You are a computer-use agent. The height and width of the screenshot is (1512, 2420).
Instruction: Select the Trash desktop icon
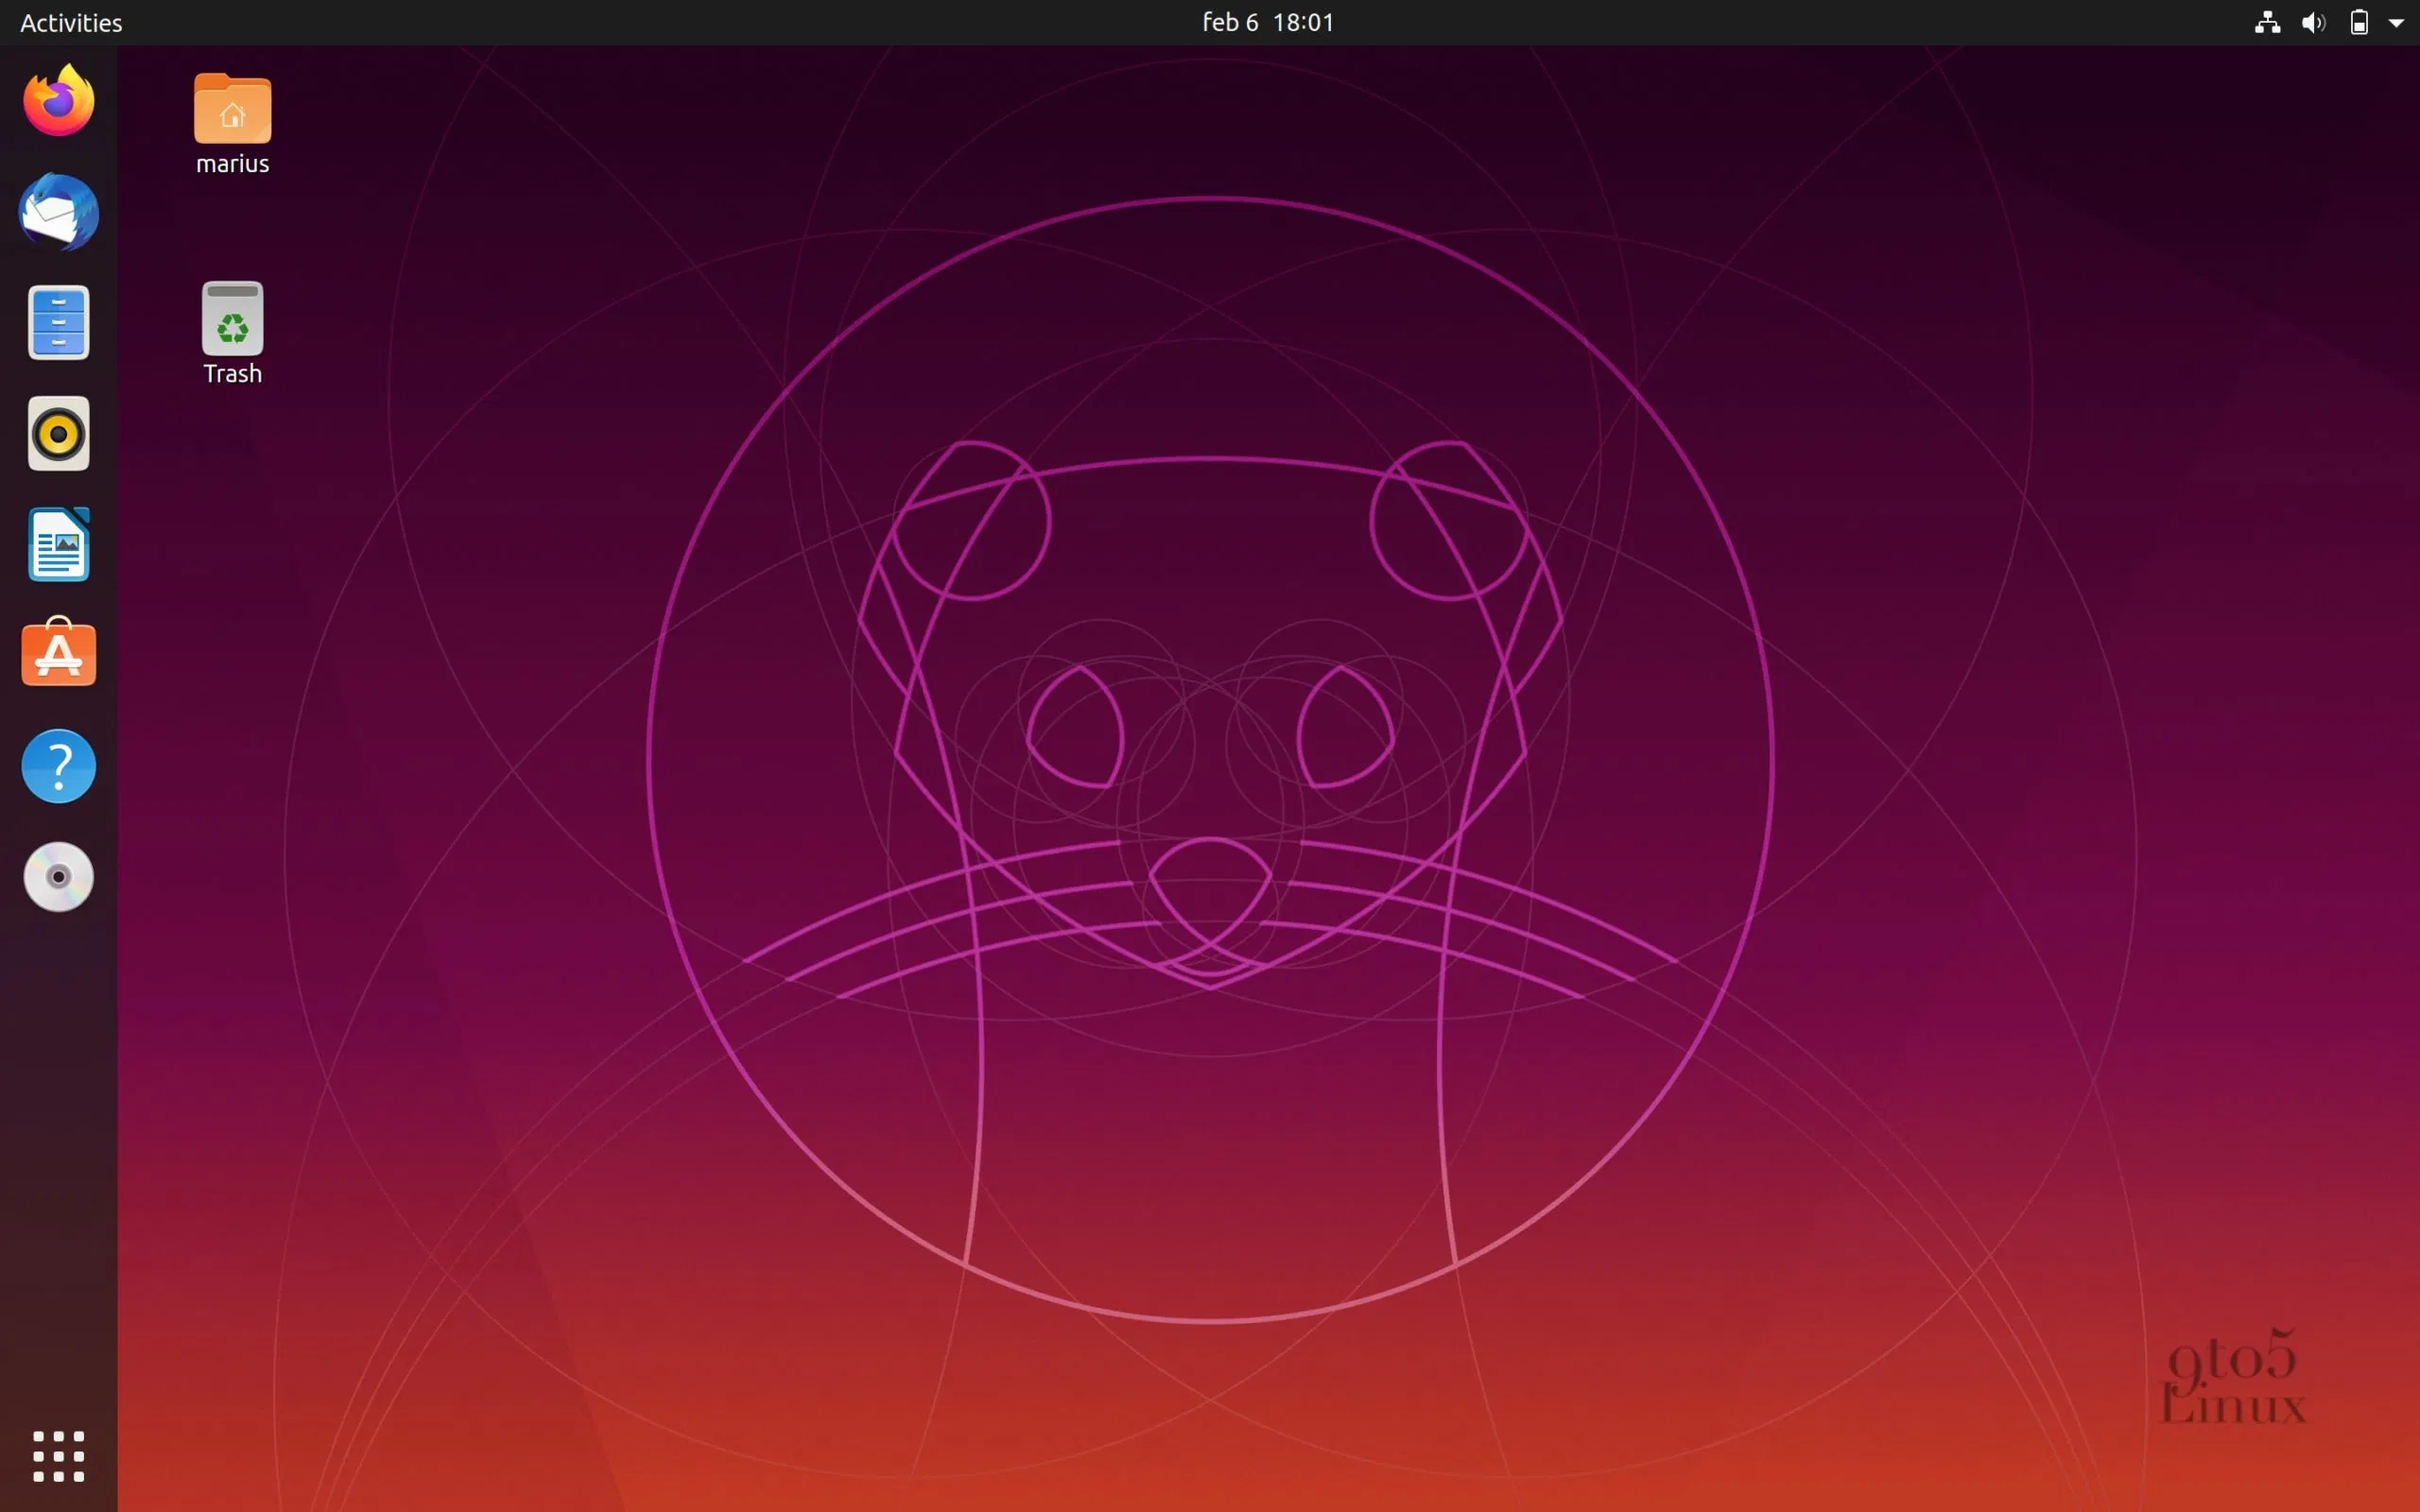click(232, 319)
